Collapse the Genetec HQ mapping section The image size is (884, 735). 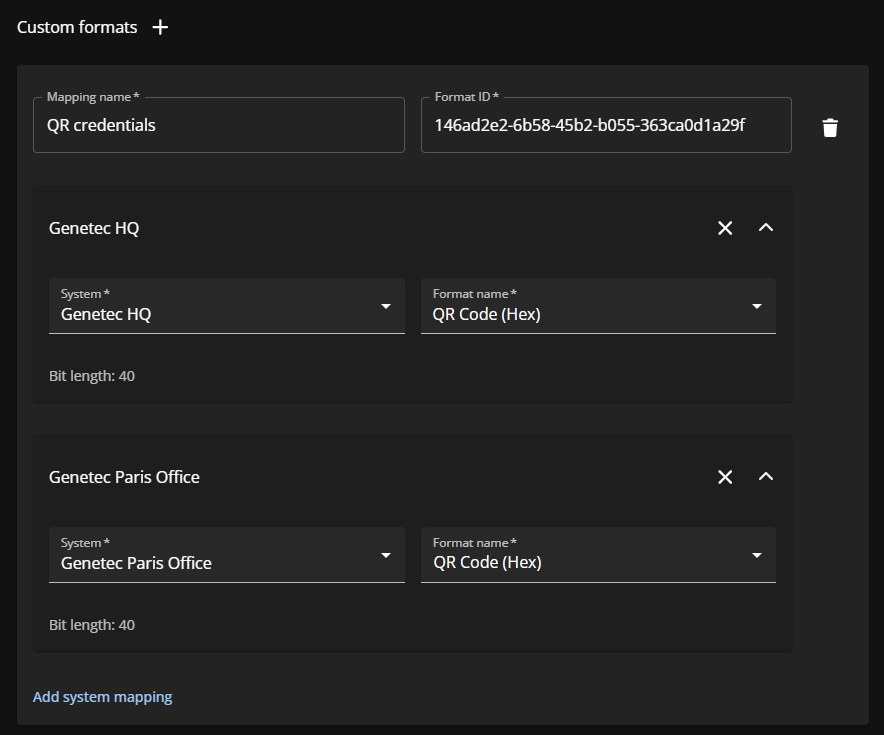766,228
